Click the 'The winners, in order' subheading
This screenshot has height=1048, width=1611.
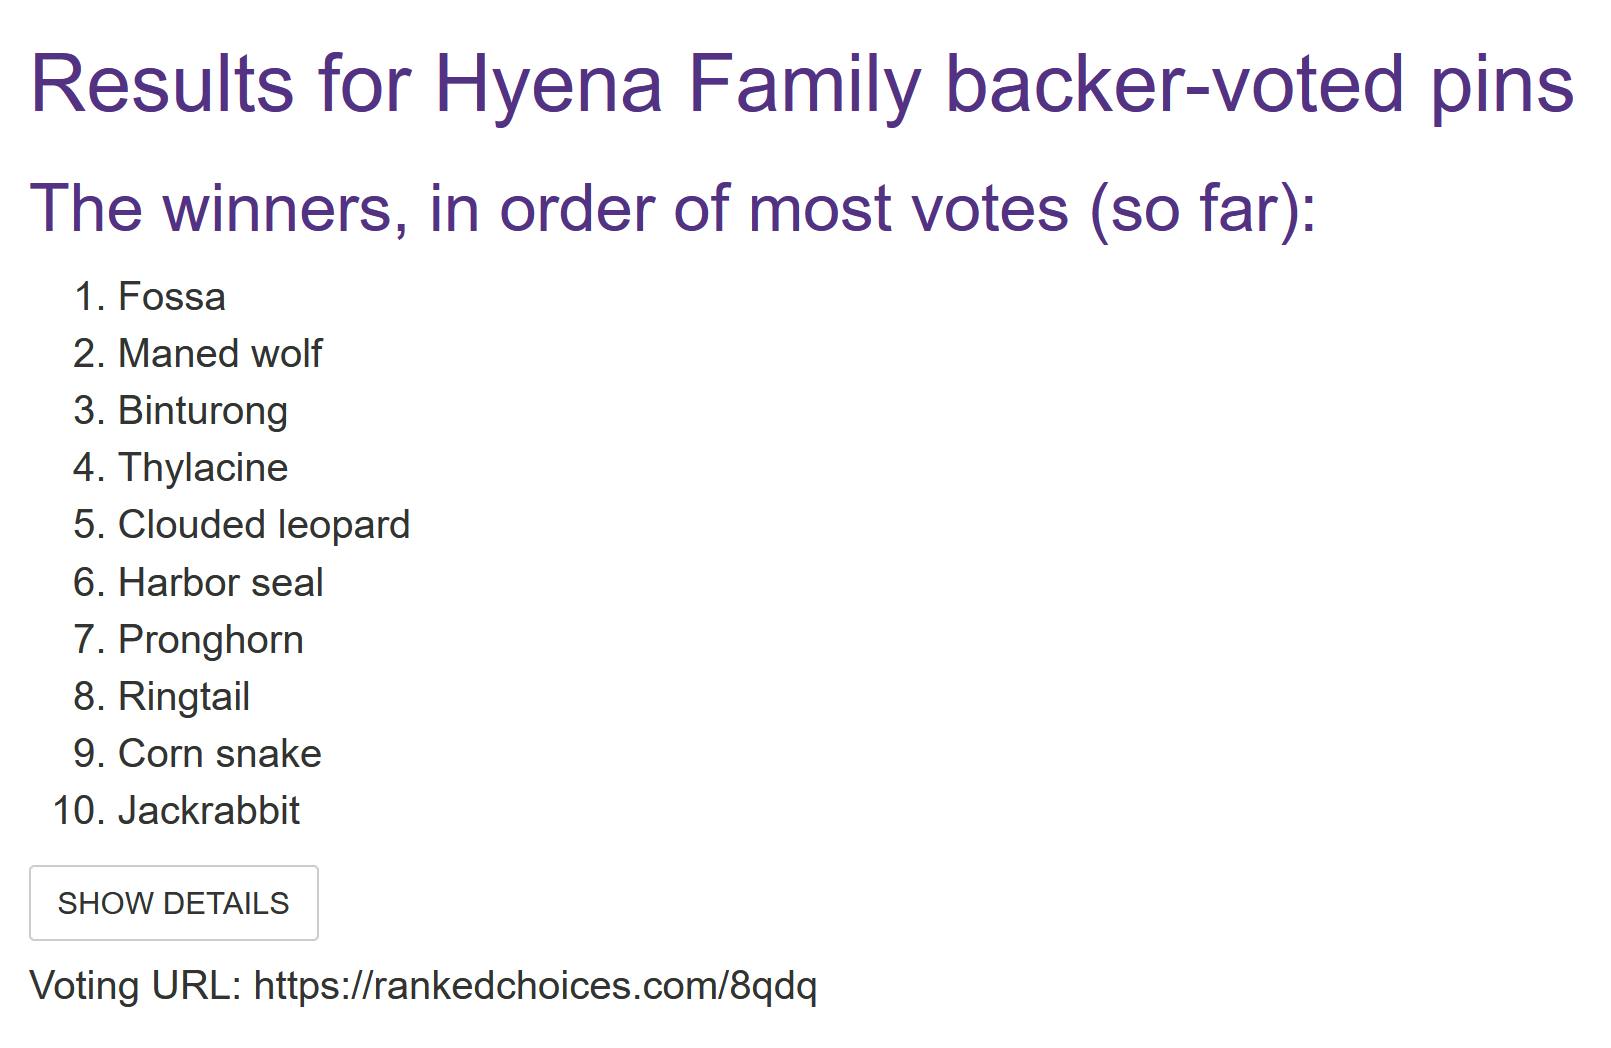point(400,208)
